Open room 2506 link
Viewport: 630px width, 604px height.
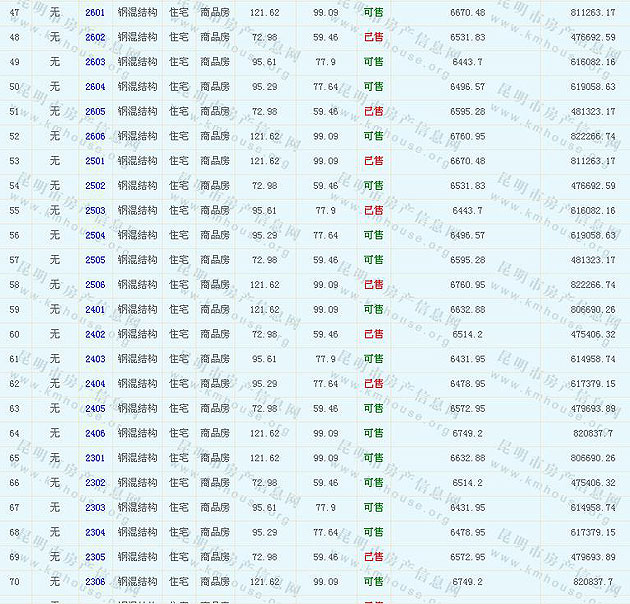95,285
